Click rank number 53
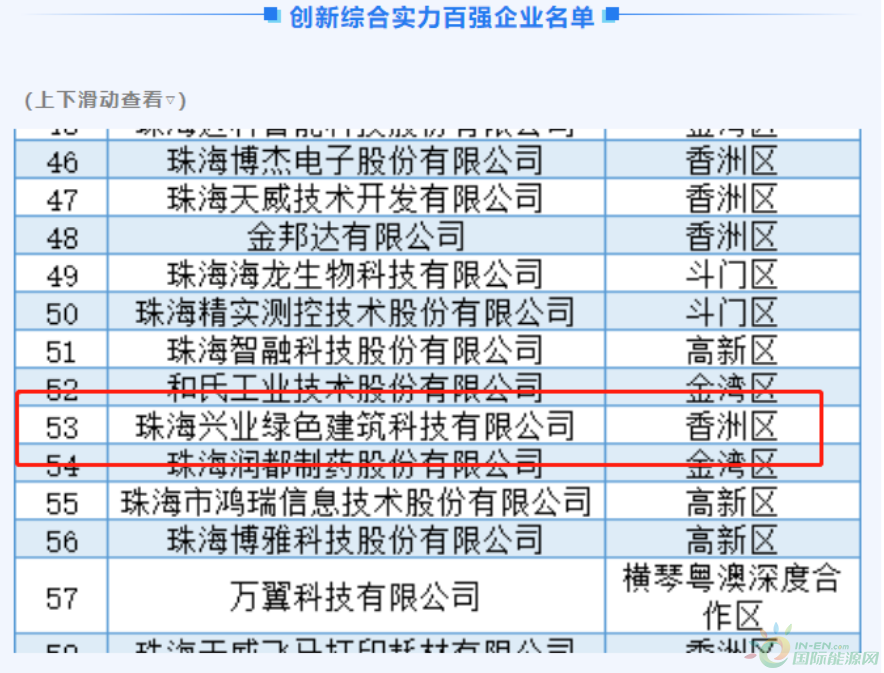 coord(62,428)
